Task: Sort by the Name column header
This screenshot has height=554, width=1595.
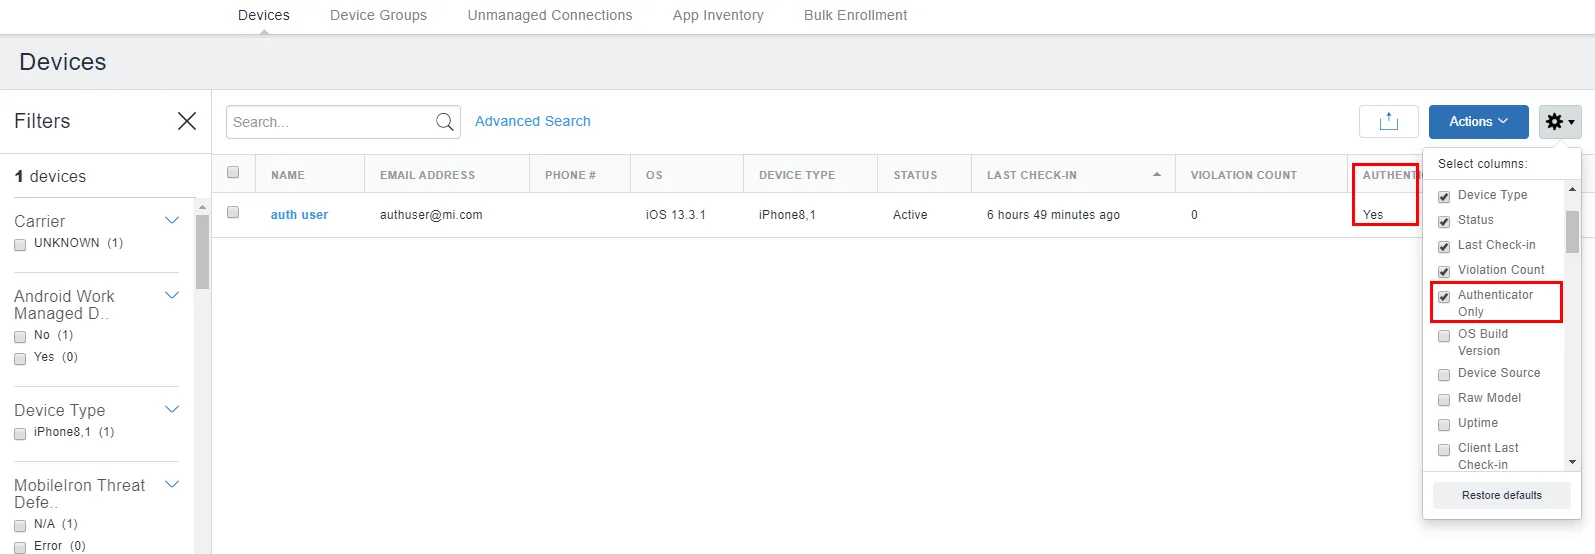Action: (x=288, y=175)
